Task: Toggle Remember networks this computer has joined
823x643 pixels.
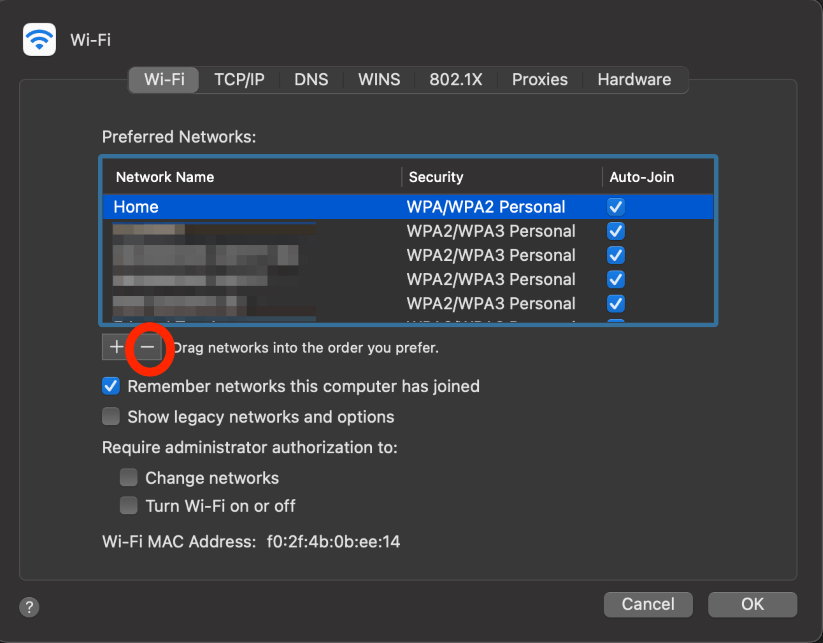Action: click(111, 386)
